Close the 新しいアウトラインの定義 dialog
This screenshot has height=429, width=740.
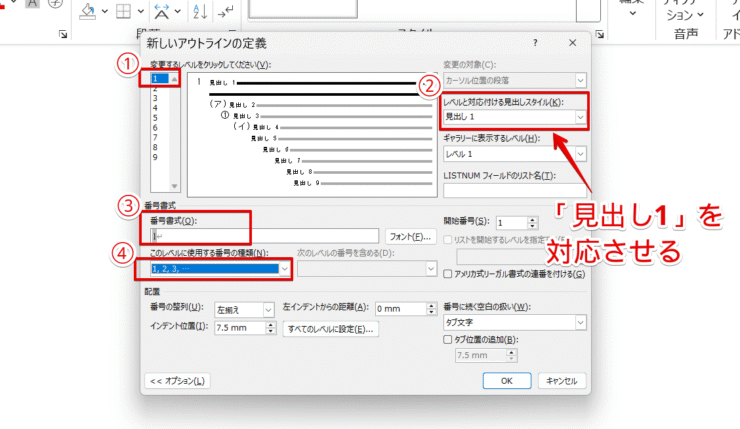572,42
